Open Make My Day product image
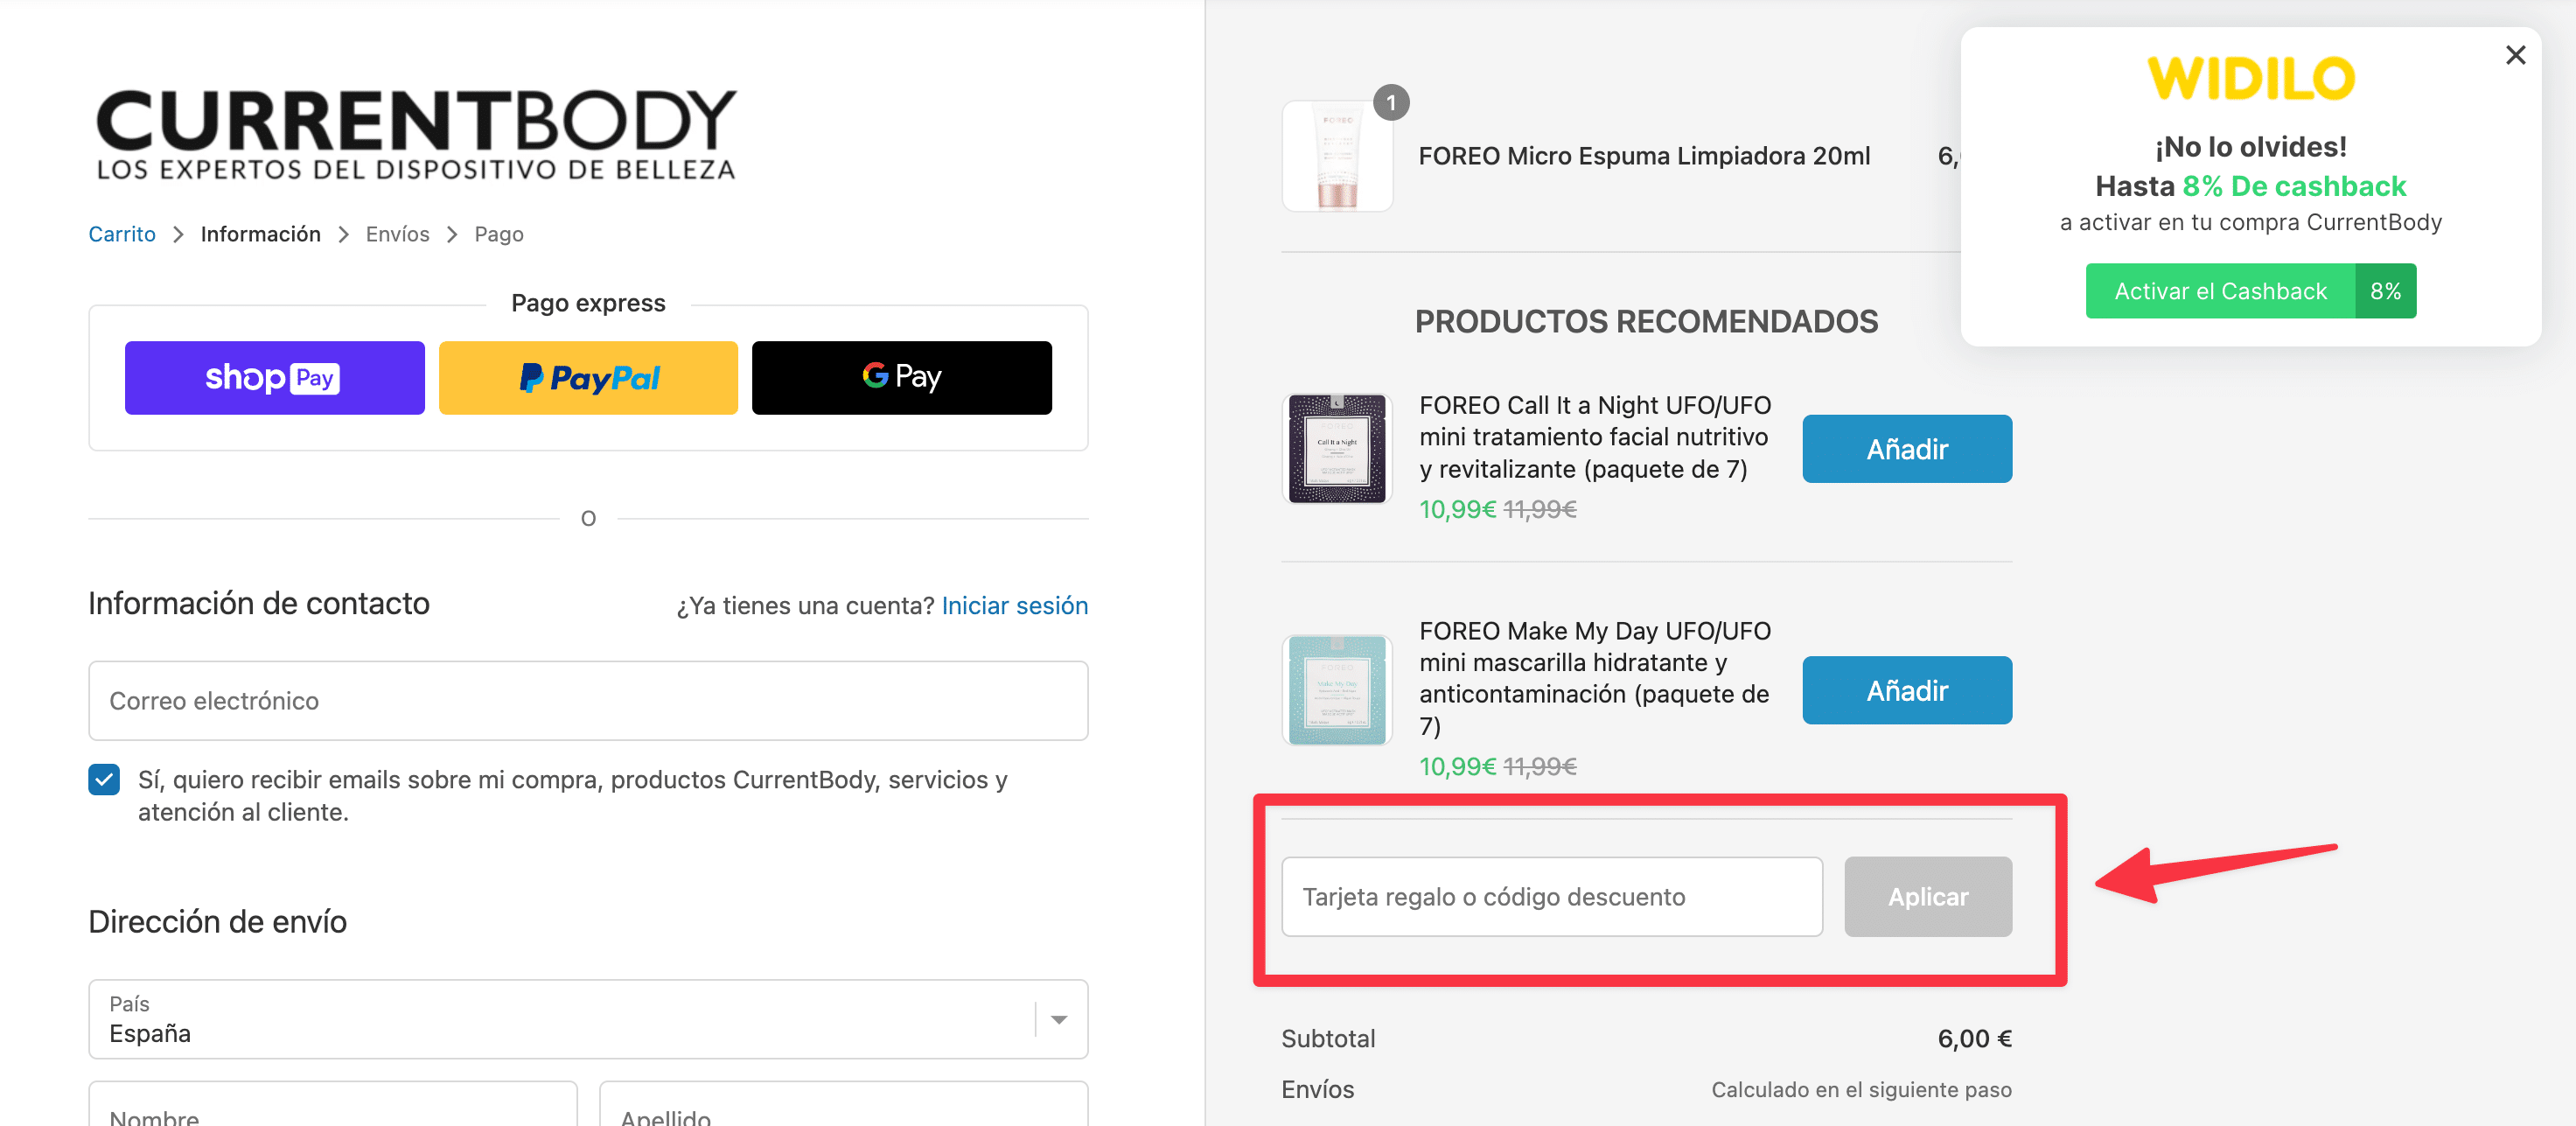This screenshot has width=2576, height=1126. 1337,690
